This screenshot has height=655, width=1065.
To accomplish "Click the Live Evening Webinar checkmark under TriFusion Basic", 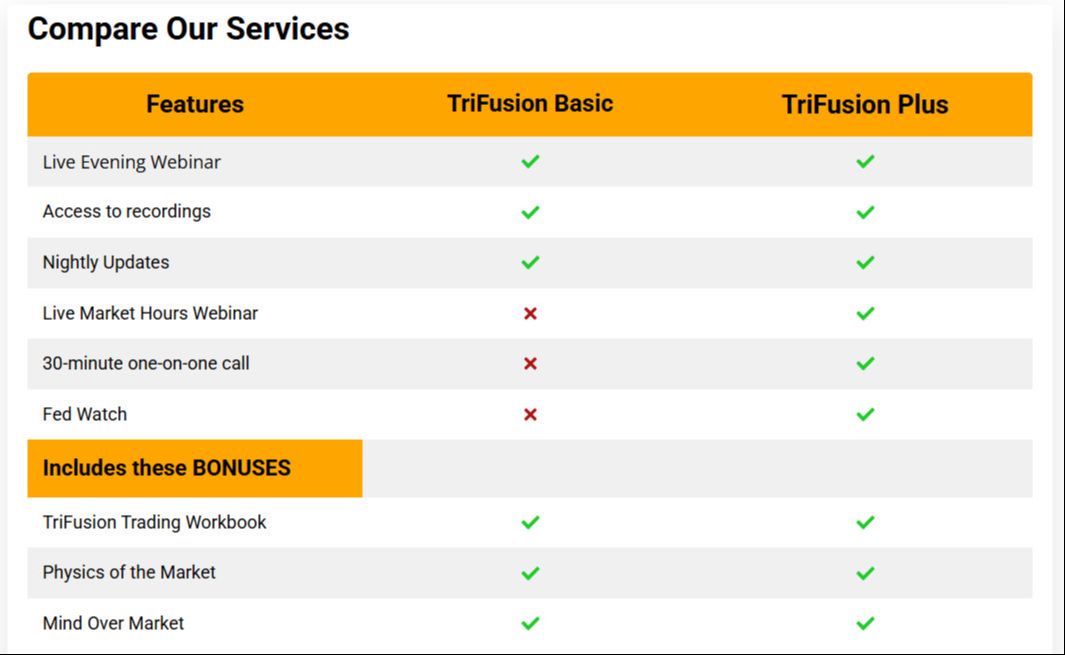I will pos(530,162).
